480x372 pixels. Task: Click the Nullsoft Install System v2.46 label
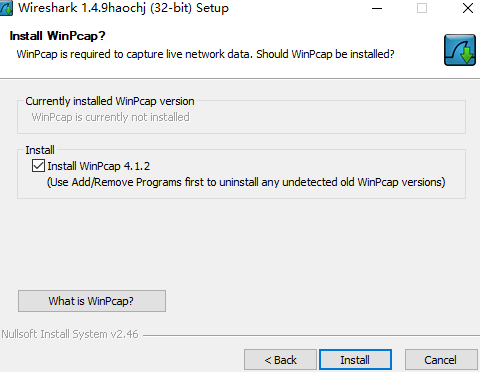pyautogui.click(x=70, y=334)
